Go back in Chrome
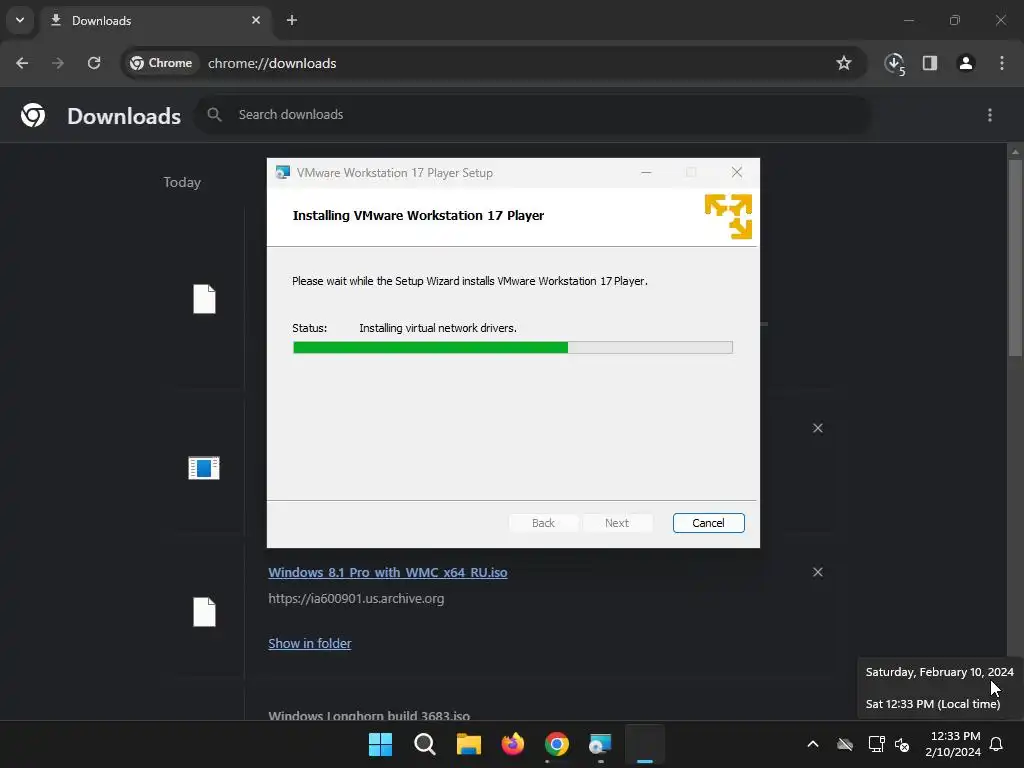1024x768 pixels. click(22, 63)
